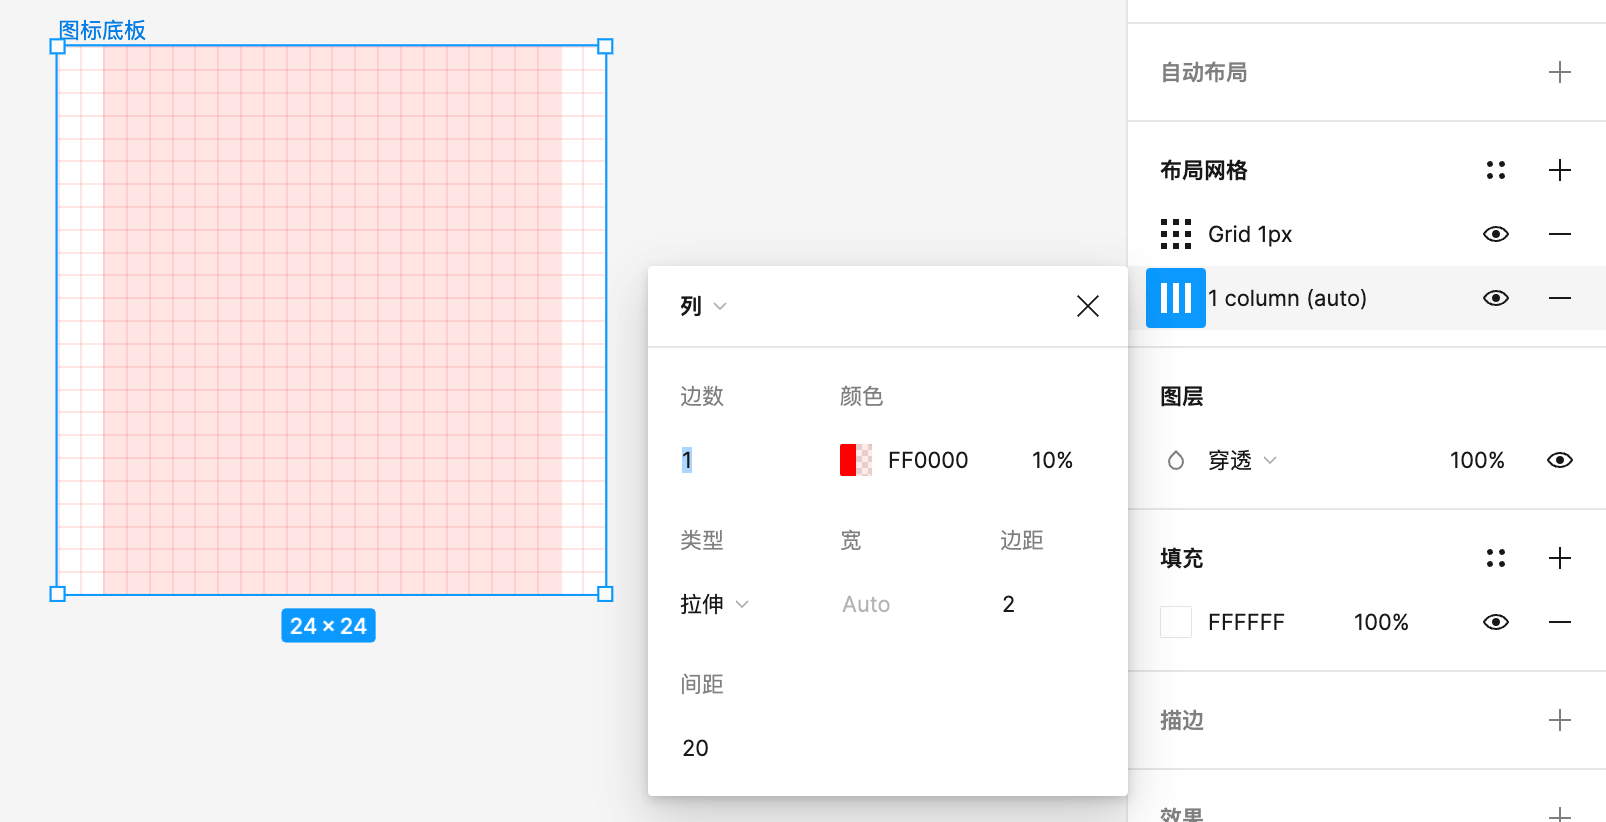Select 图标底板 frame label

click(x=102, y=30)
